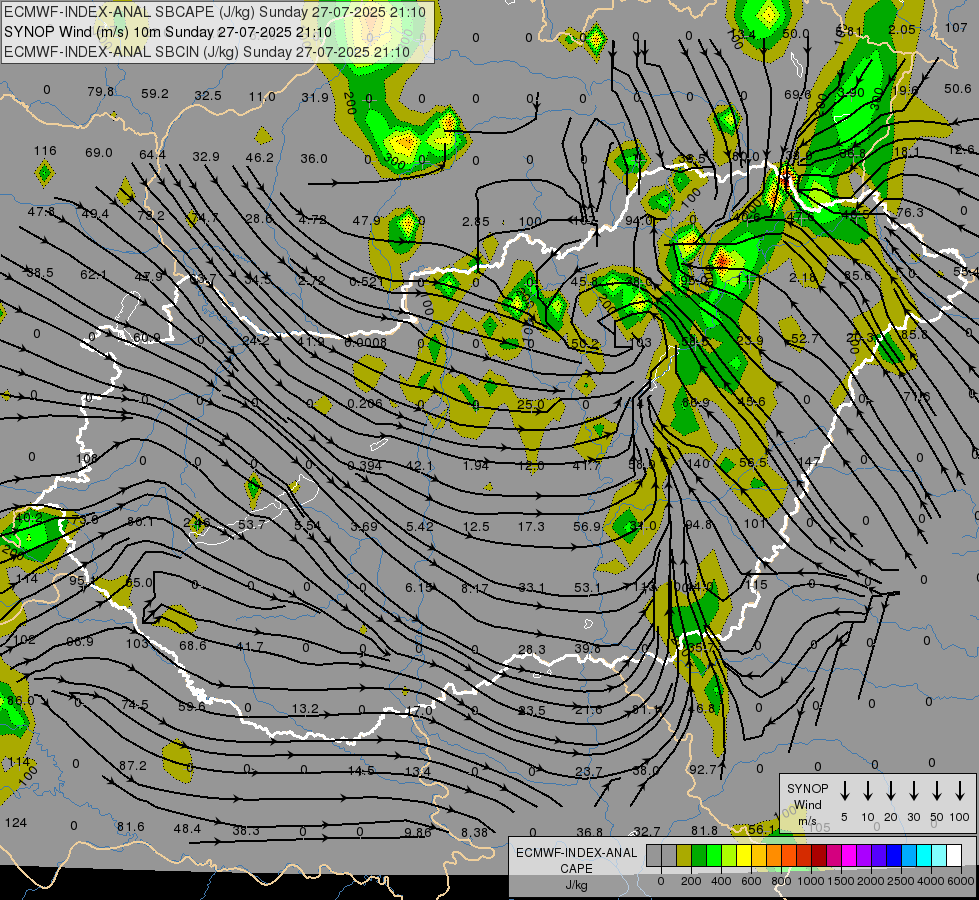Click the map value '124'
The image size is (979, 900).
(16, 823)
